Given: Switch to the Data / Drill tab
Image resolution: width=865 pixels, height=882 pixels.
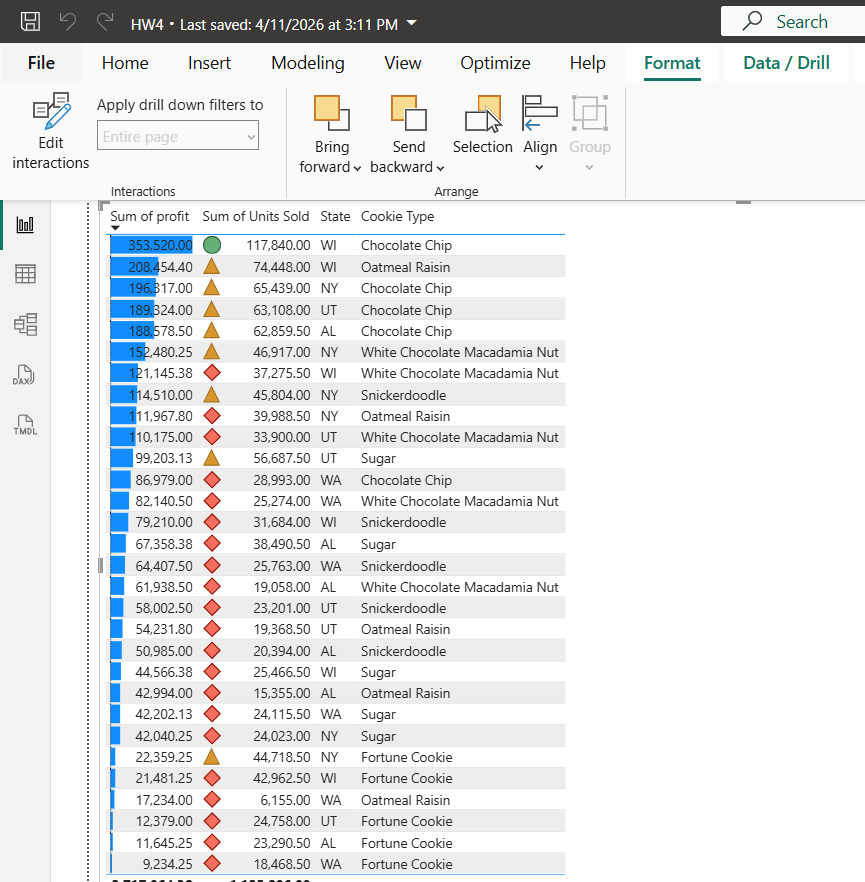Looking at the screenshot, I should [x=786, y=62].
